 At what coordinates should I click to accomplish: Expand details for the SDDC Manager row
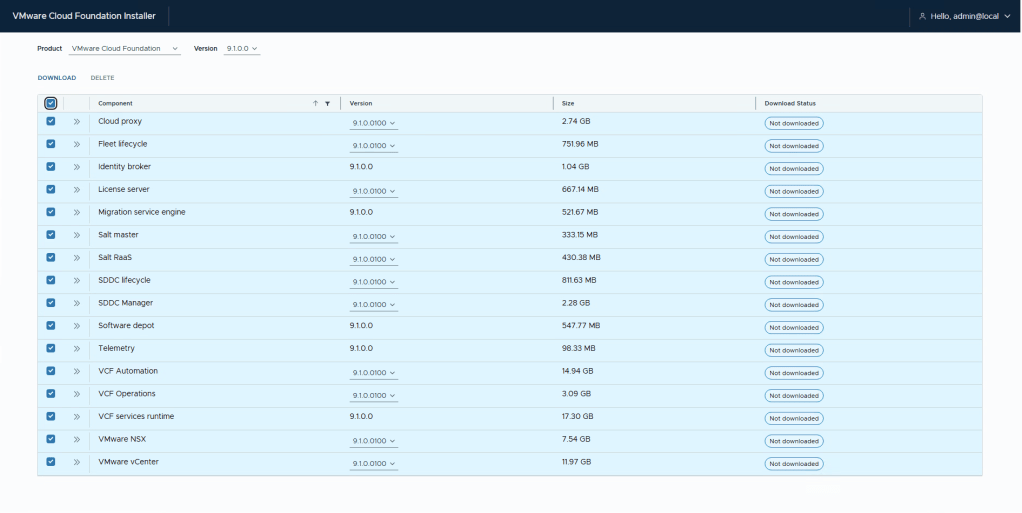[x=76, y=303]
